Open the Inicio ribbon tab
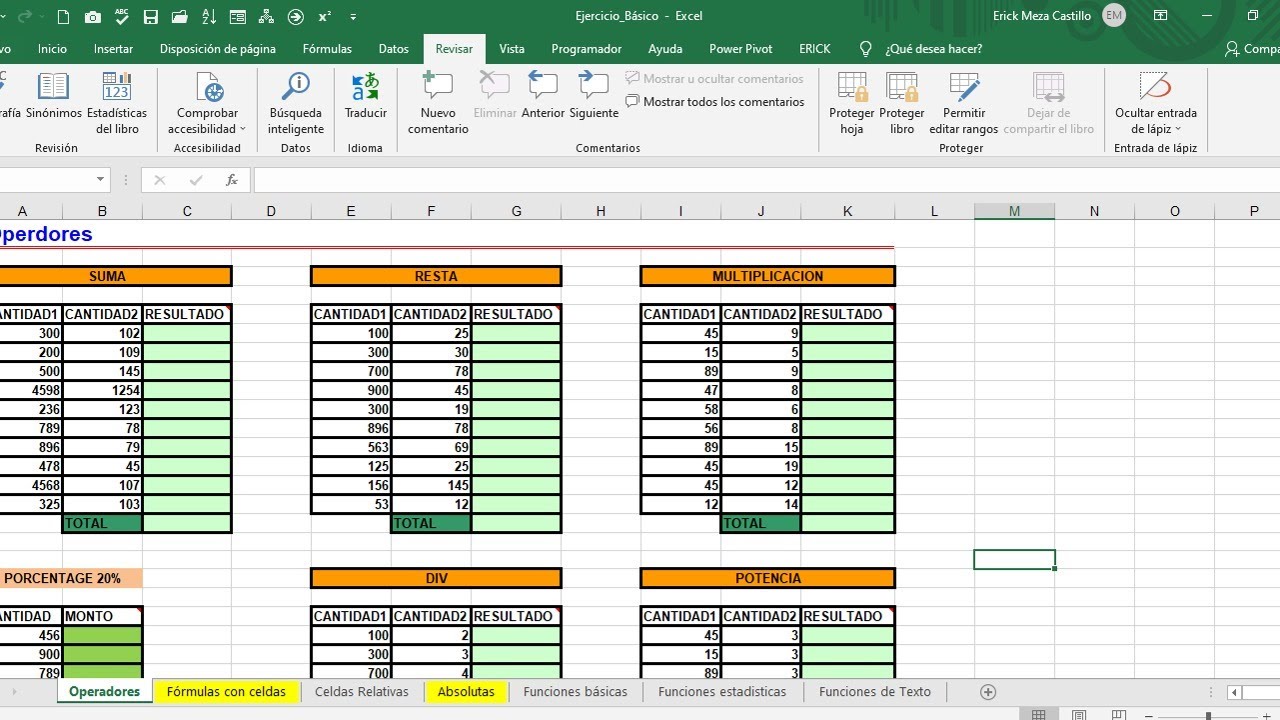Viewport: 1280px width, 720px height. pyautogui.click(x=52, y=48)
